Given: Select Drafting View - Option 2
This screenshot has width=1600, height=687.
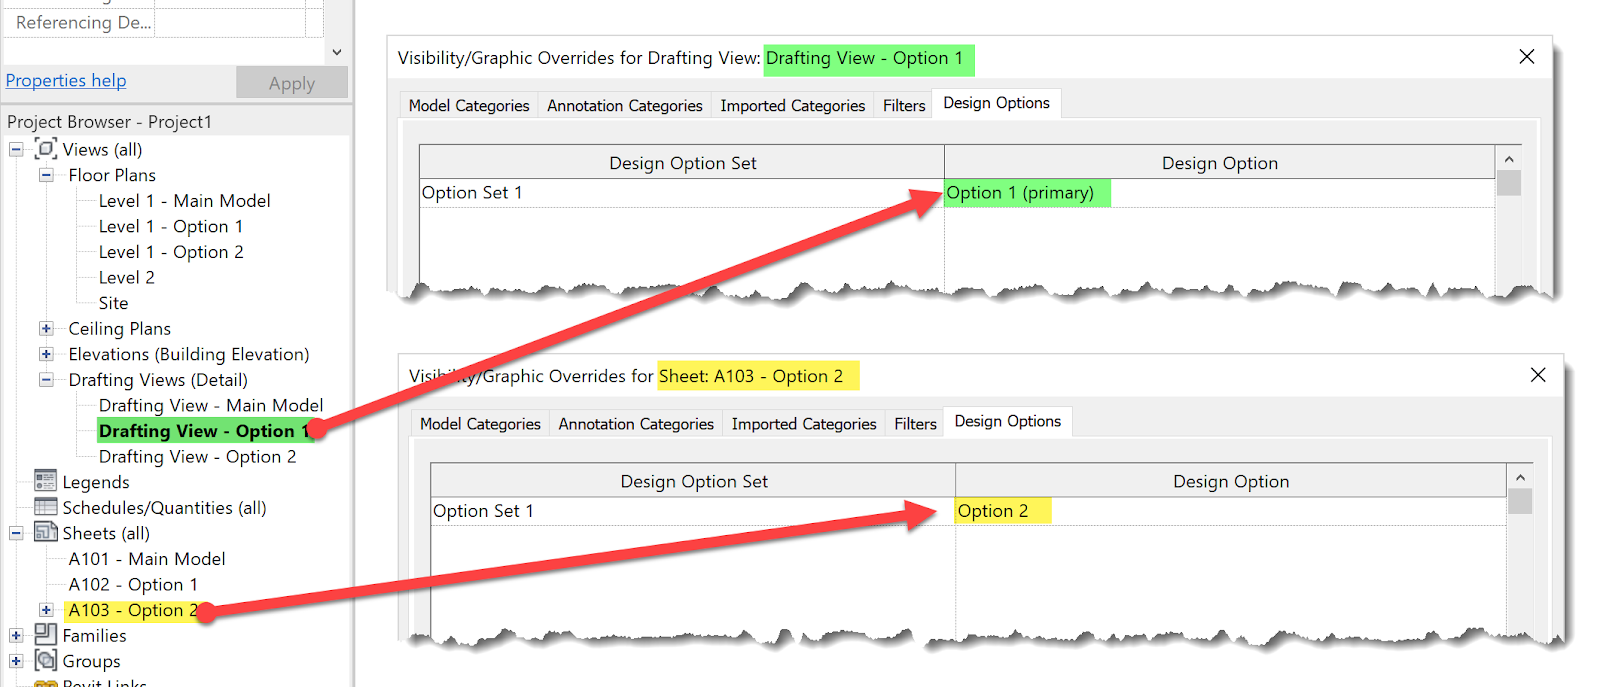Looking at the screenshot, I should (197, 456).
